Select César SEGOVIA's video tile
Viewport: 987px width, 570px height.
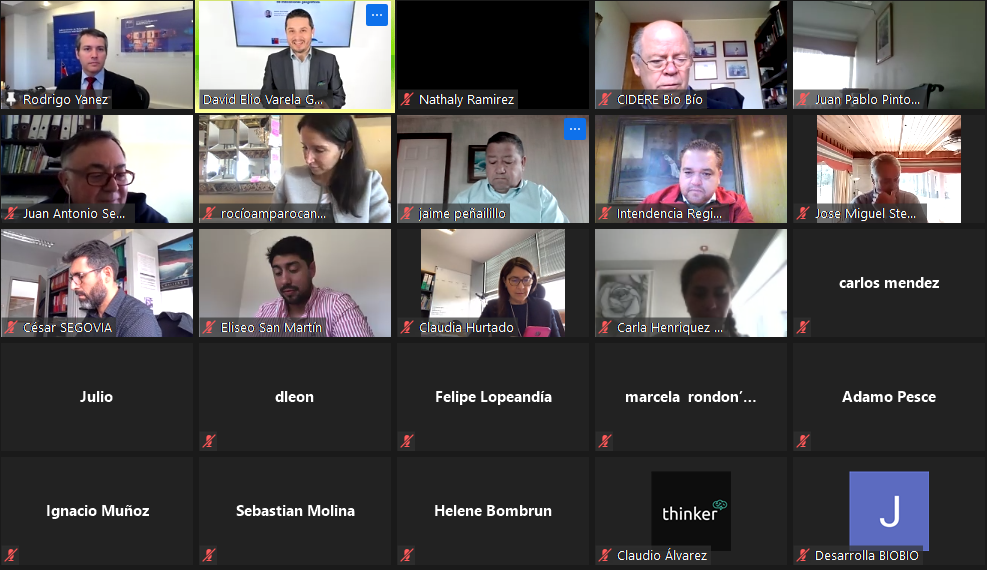coord(97,283)
